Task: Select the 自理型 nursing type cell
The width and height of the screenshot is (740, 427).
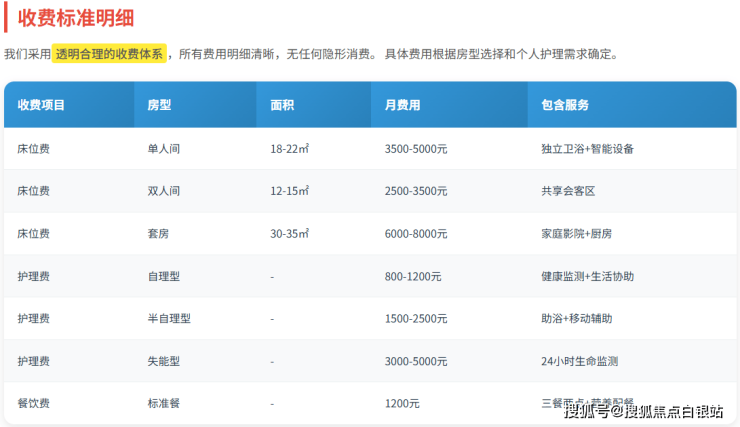Action: [x=163, y=276]
